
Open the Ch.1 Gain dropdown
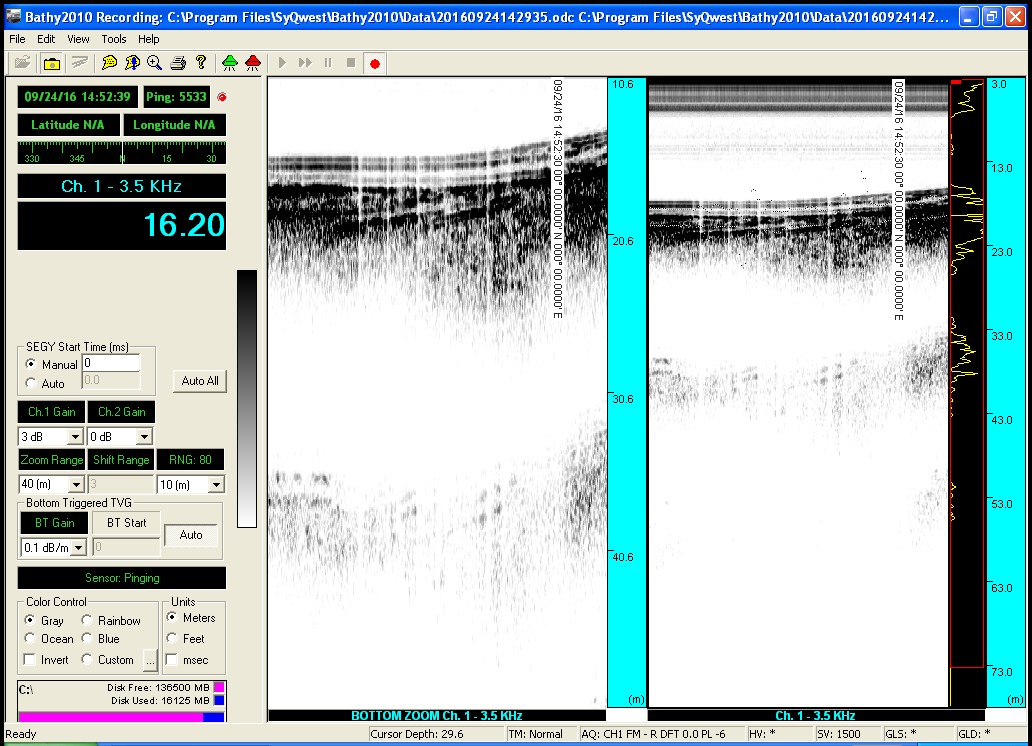[x=75, y=437]
